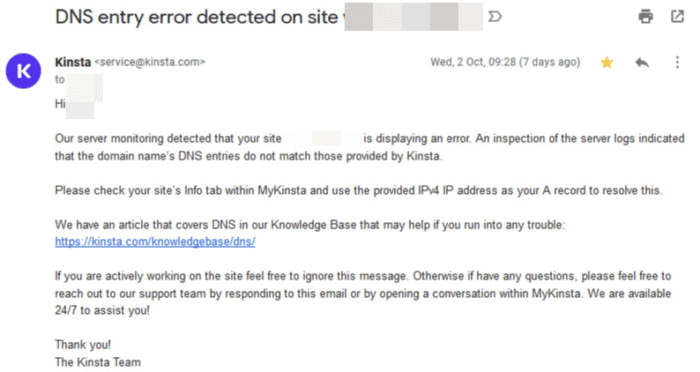
Task: Click the redacted site name in the body
Action: pos(322,138)
